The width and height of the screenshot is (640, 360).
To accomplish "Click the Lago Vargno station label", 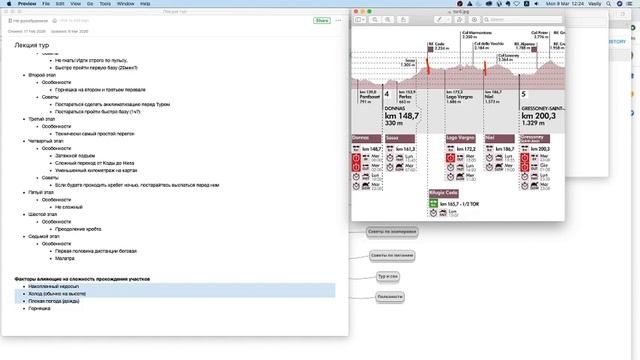I will click(x=460, y=138).
